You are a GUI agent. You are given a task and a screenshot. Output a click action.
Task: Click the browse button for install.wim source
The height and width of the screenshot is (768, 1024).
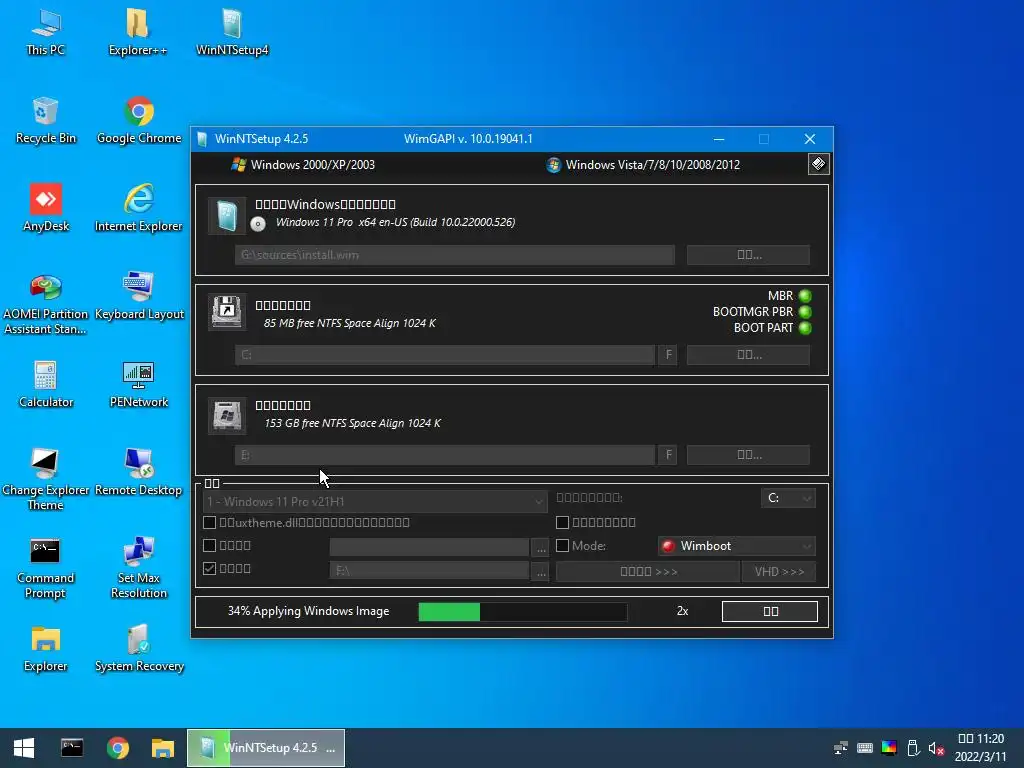(x=748, y=255)
